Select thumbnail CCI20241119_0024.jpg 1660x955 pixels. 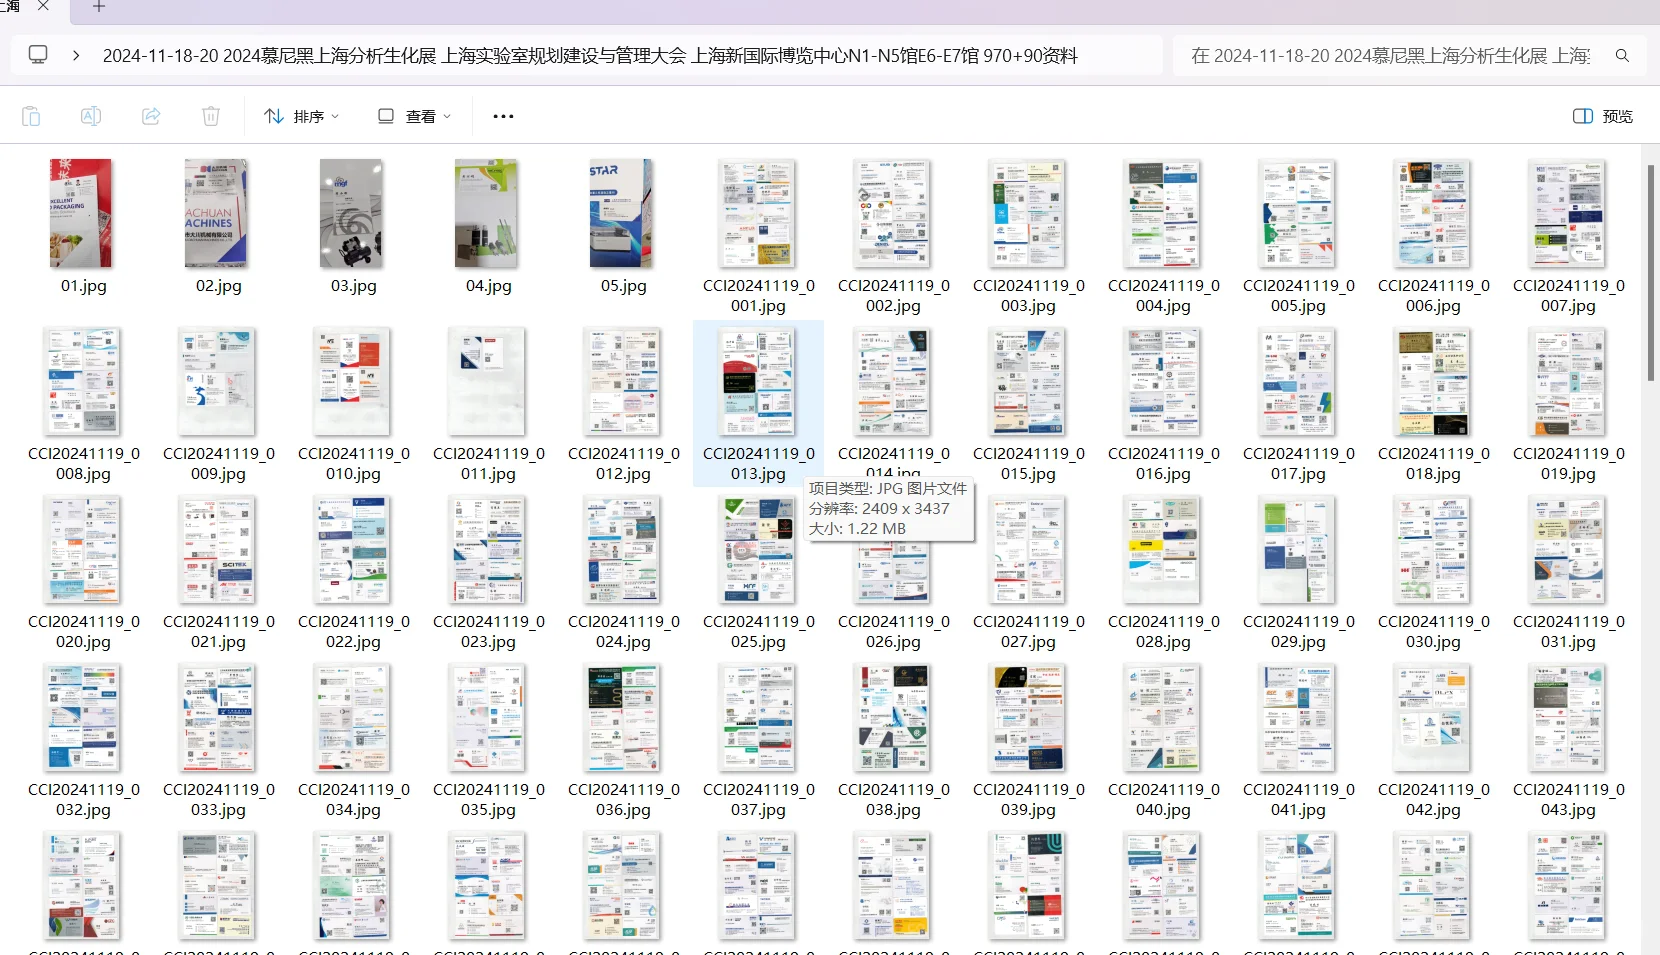(x=623, y=549)
